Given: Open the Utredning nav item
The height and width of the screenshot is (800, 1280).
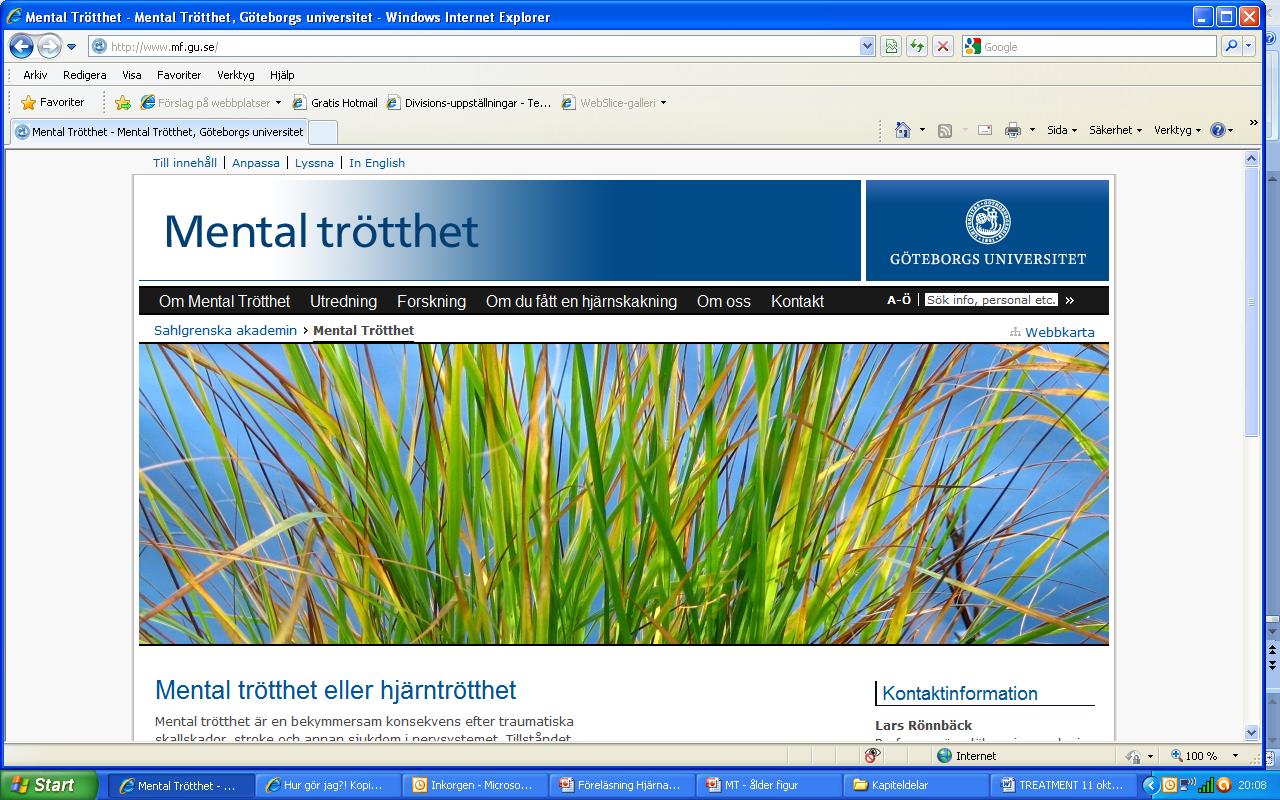Looking at the screenshot, I should [343, 301].
